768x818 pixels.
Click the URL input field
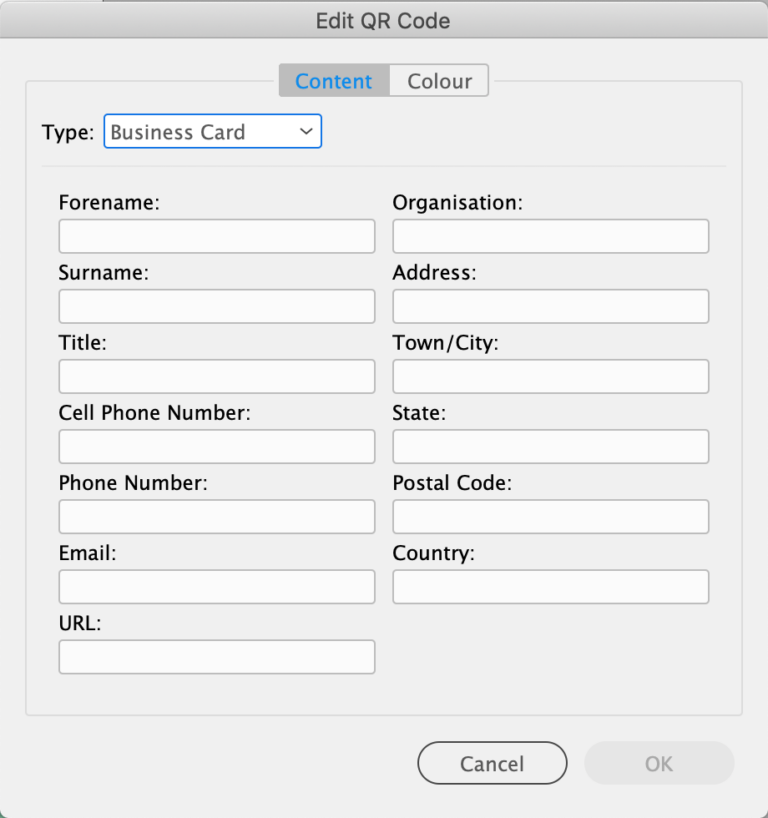click(217, 657)
